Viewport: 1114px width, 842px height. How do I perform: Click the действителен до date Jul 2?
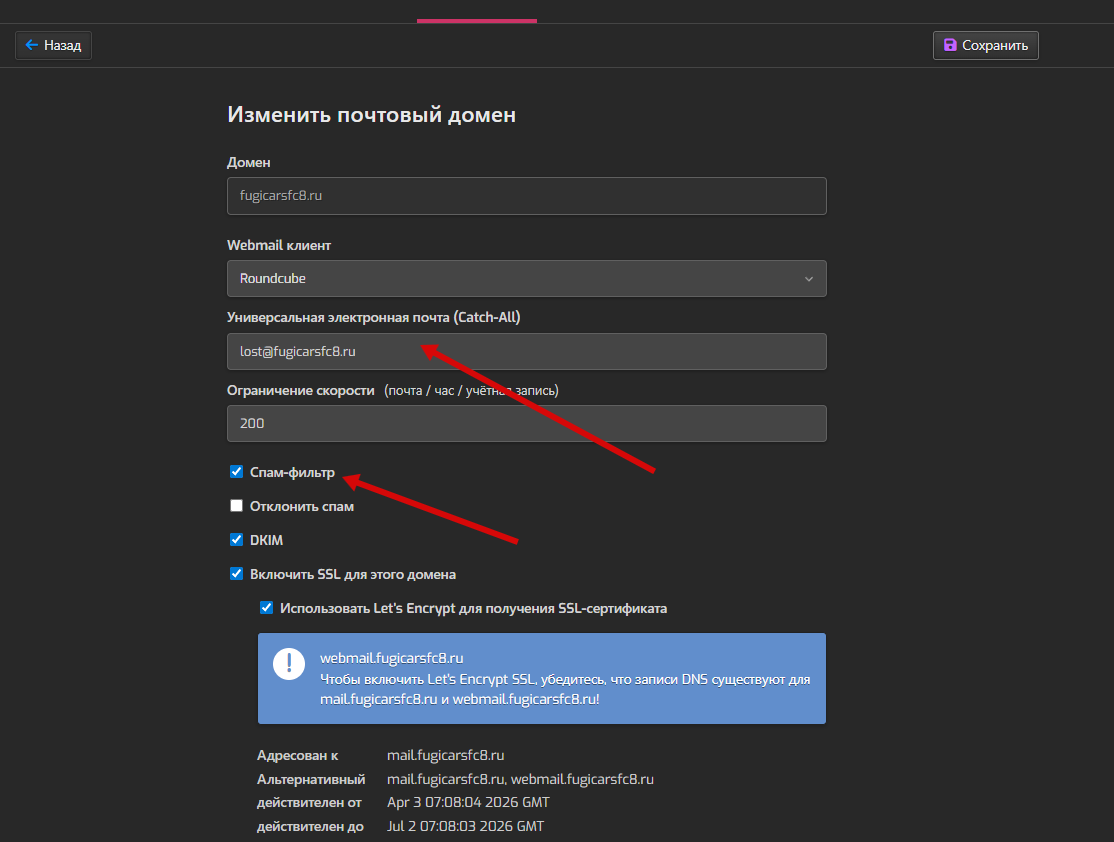point(465,826)
